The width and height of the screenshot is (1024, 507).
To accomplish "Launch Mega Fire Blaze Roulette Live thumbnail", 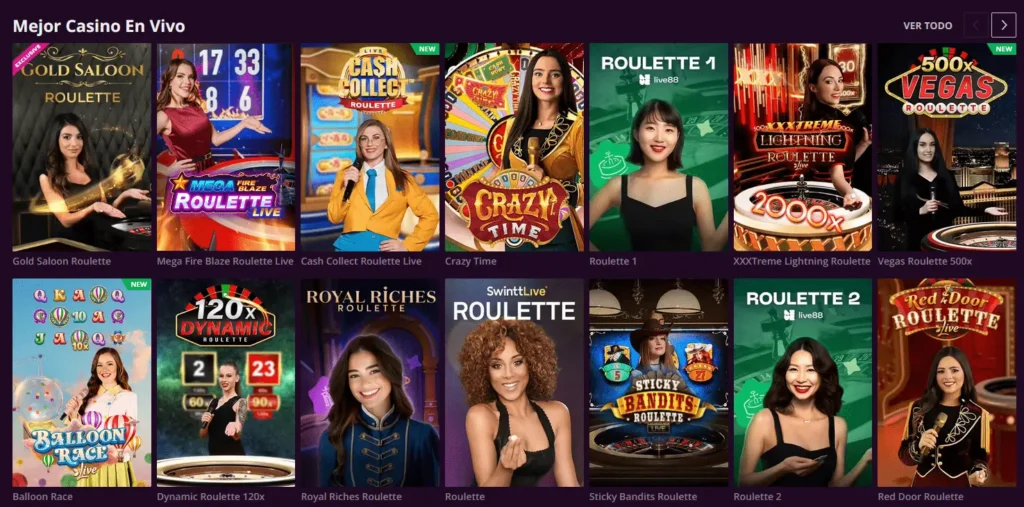I will point(226,147).
